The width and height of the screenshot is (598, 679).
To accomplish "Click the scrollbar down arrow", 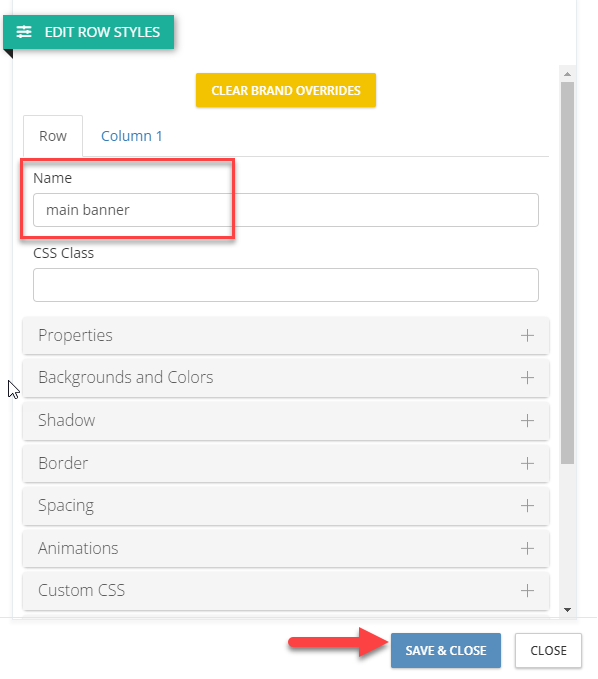I will 568,610.
